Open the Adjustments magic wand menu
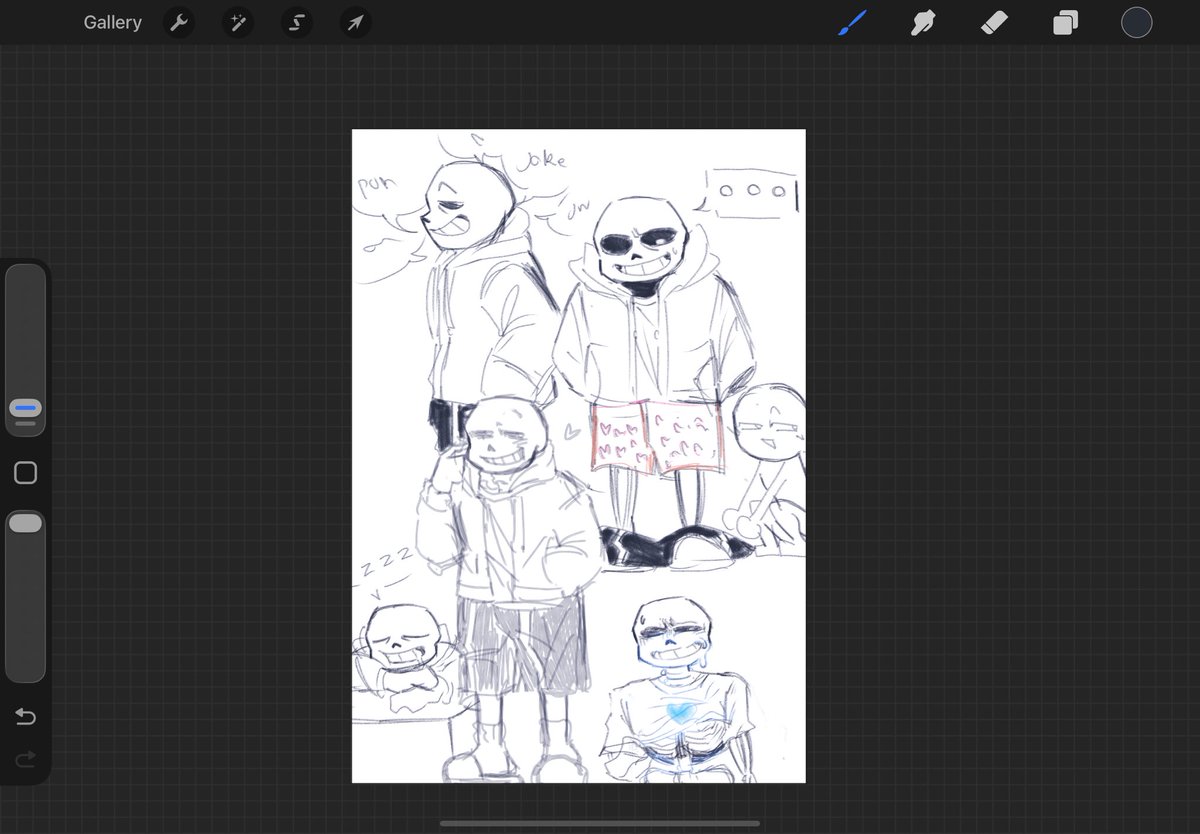The height and width of the screenshot is (834, 1200). coord(238,22)
